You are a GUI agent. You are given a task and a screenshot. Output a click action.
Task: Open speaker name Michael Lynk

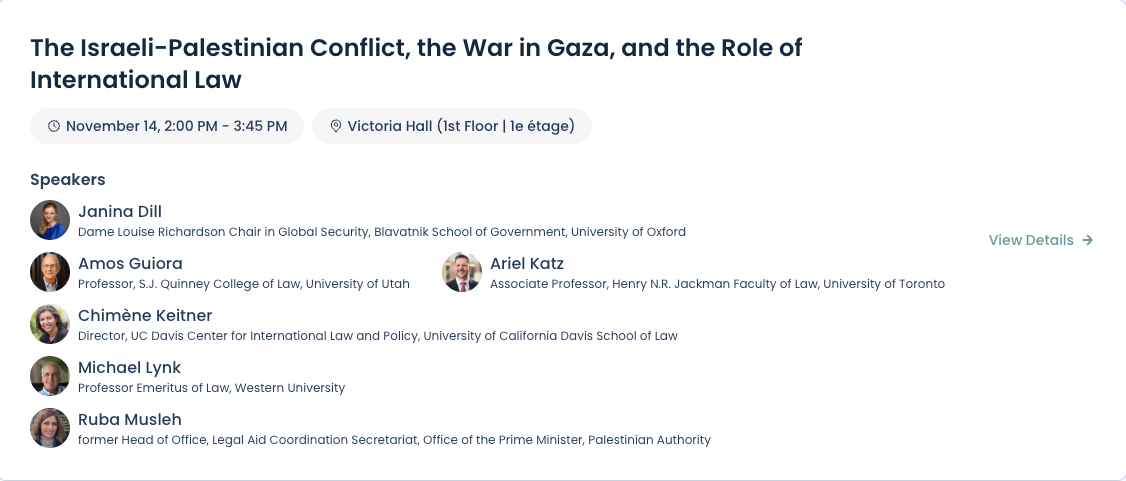click(x=130, y=367)
